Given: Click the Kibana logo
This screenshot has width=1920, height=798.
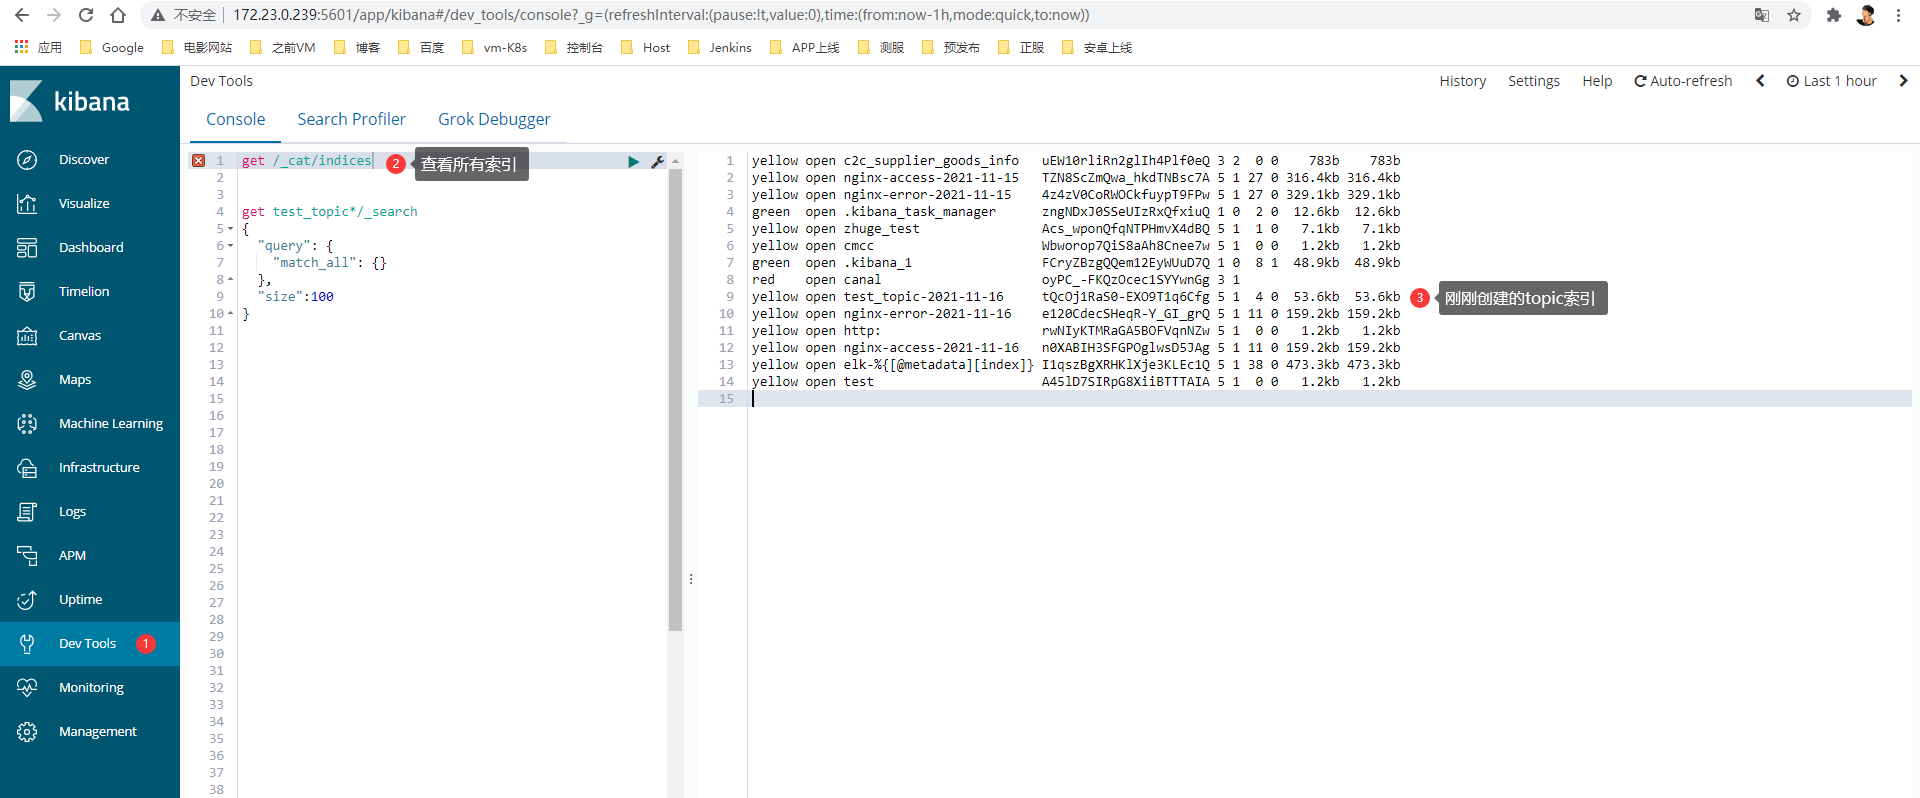Looking at the screenshot, I should pos(70,101).
